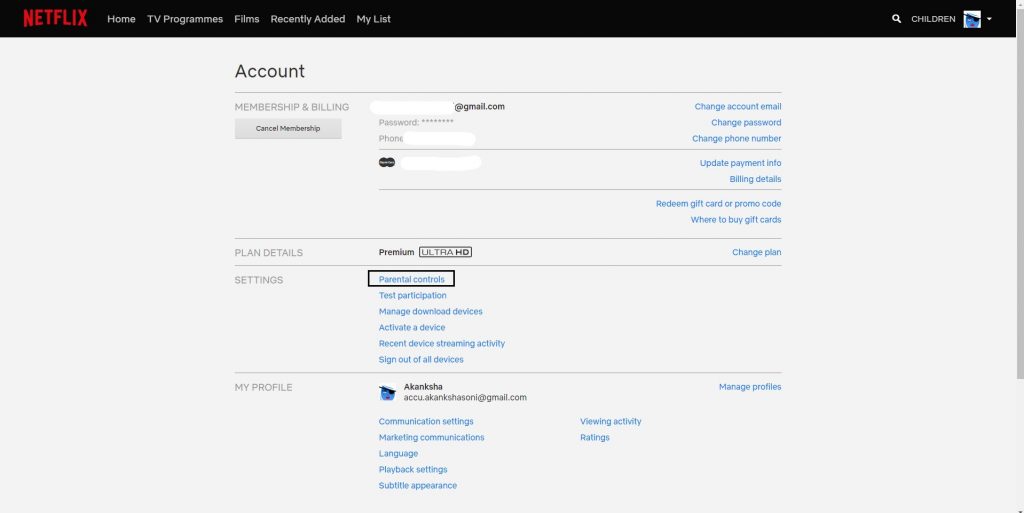Click Change account email link
The height and width of the screenshot is (513, 1024).
tap(738, 107)
